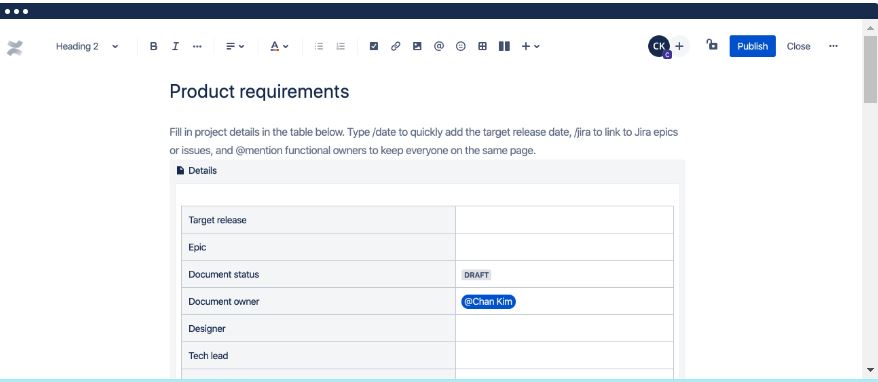Click the DRAFT status lozenge
Viewport: 878px width, 382px height.
(x=476, y=275)
